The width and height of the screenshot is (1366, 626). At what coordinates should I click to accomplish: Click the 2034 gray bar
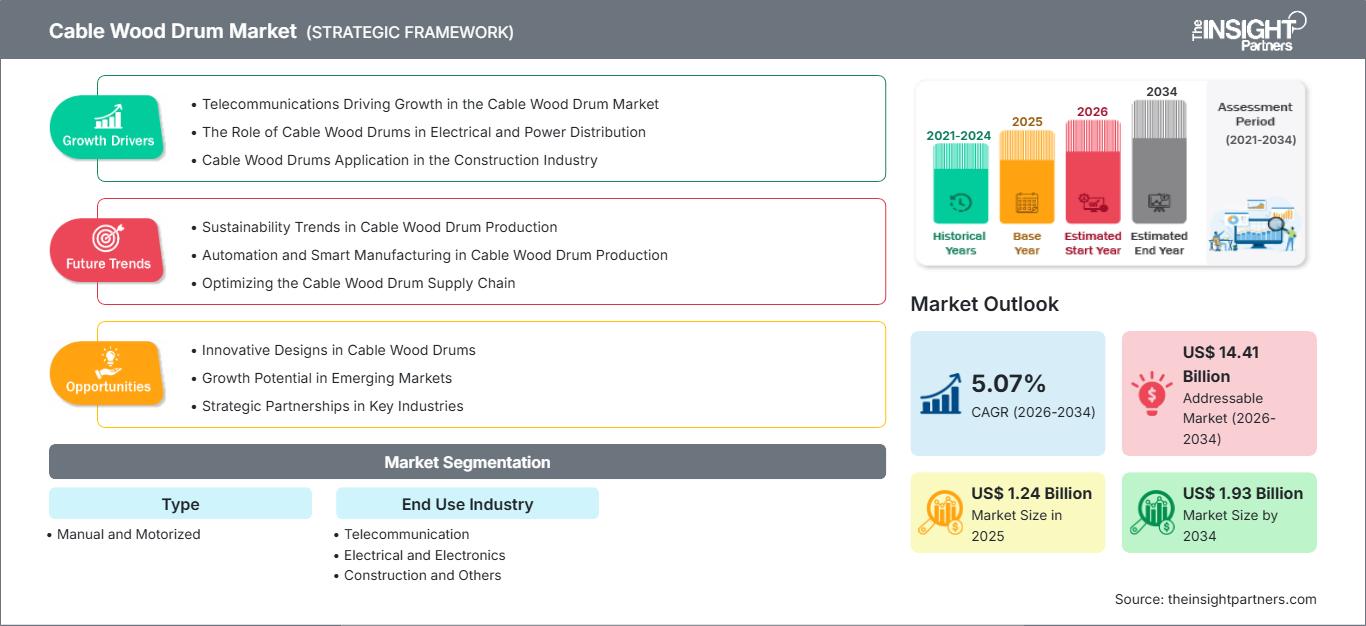coord(1159,161)
